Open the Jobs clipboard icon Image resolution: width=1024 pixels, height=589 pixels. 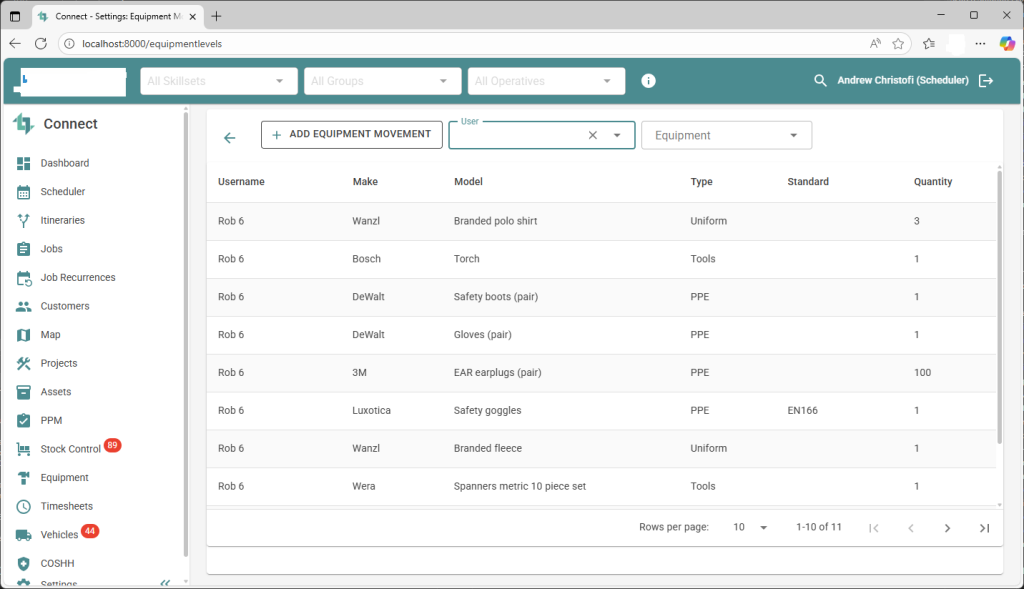(24, 249)
